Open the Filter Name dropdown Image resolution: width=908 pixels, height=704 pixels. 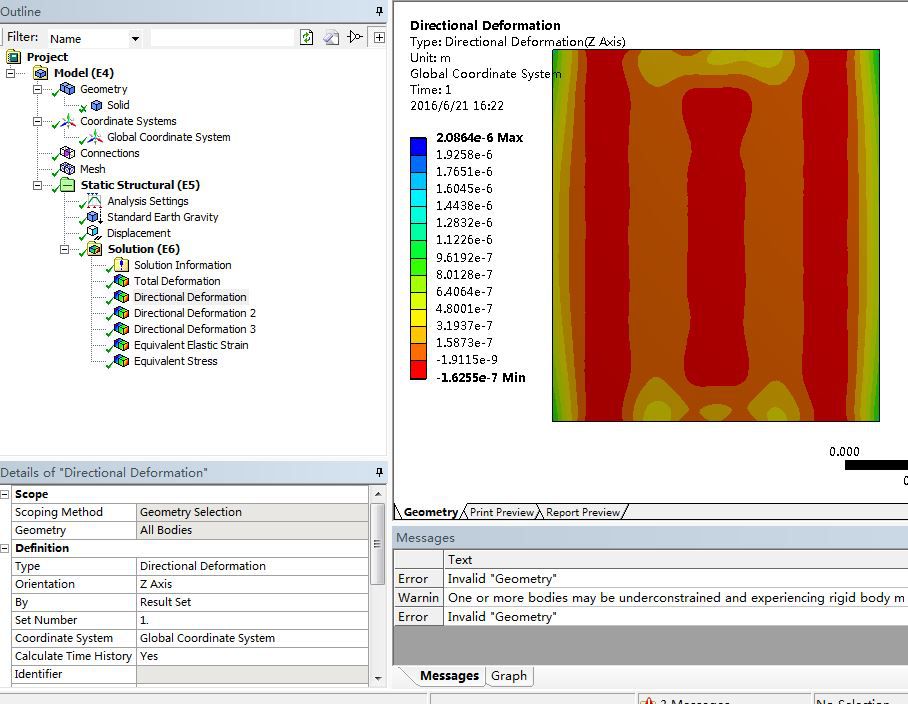135,39
